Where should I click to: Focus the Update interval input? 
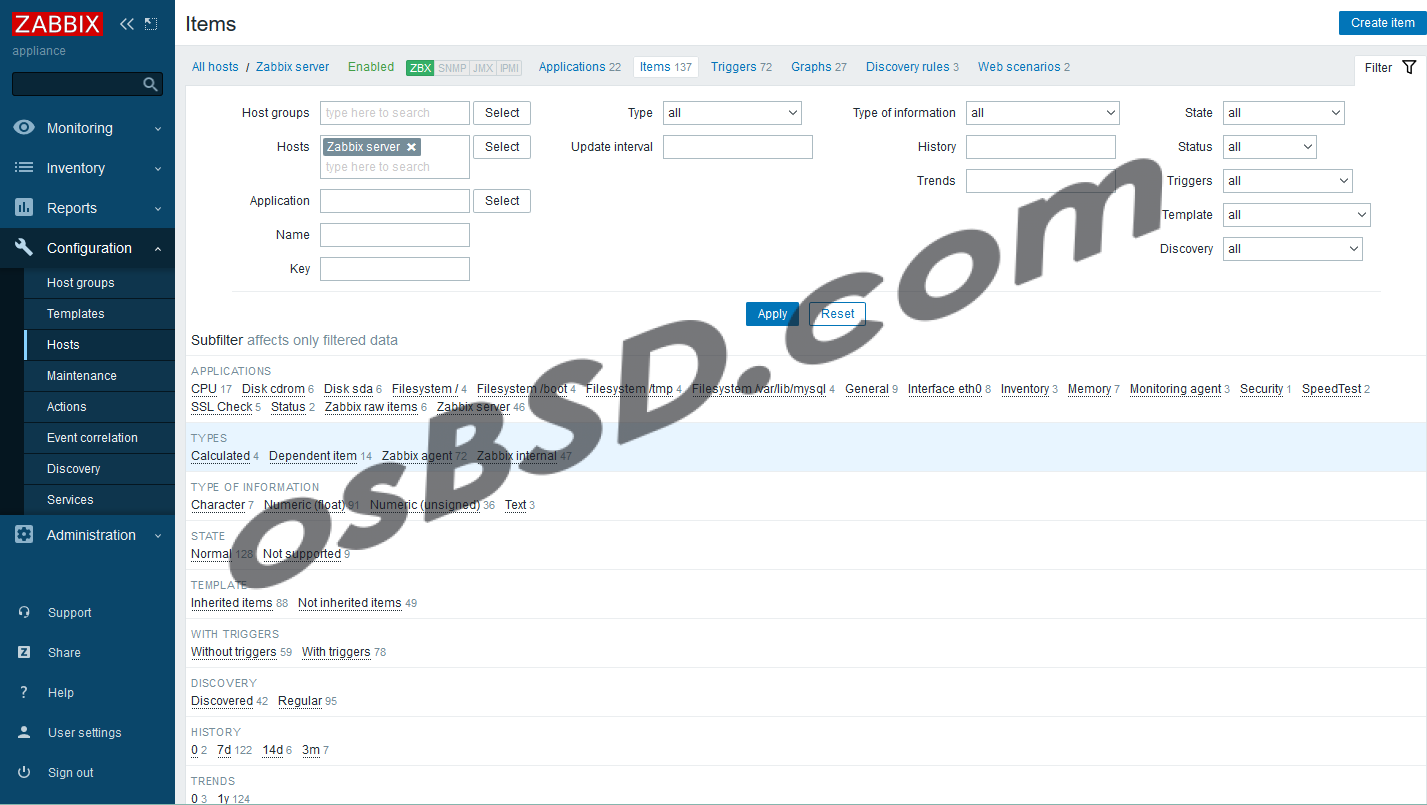click(738, 147)
